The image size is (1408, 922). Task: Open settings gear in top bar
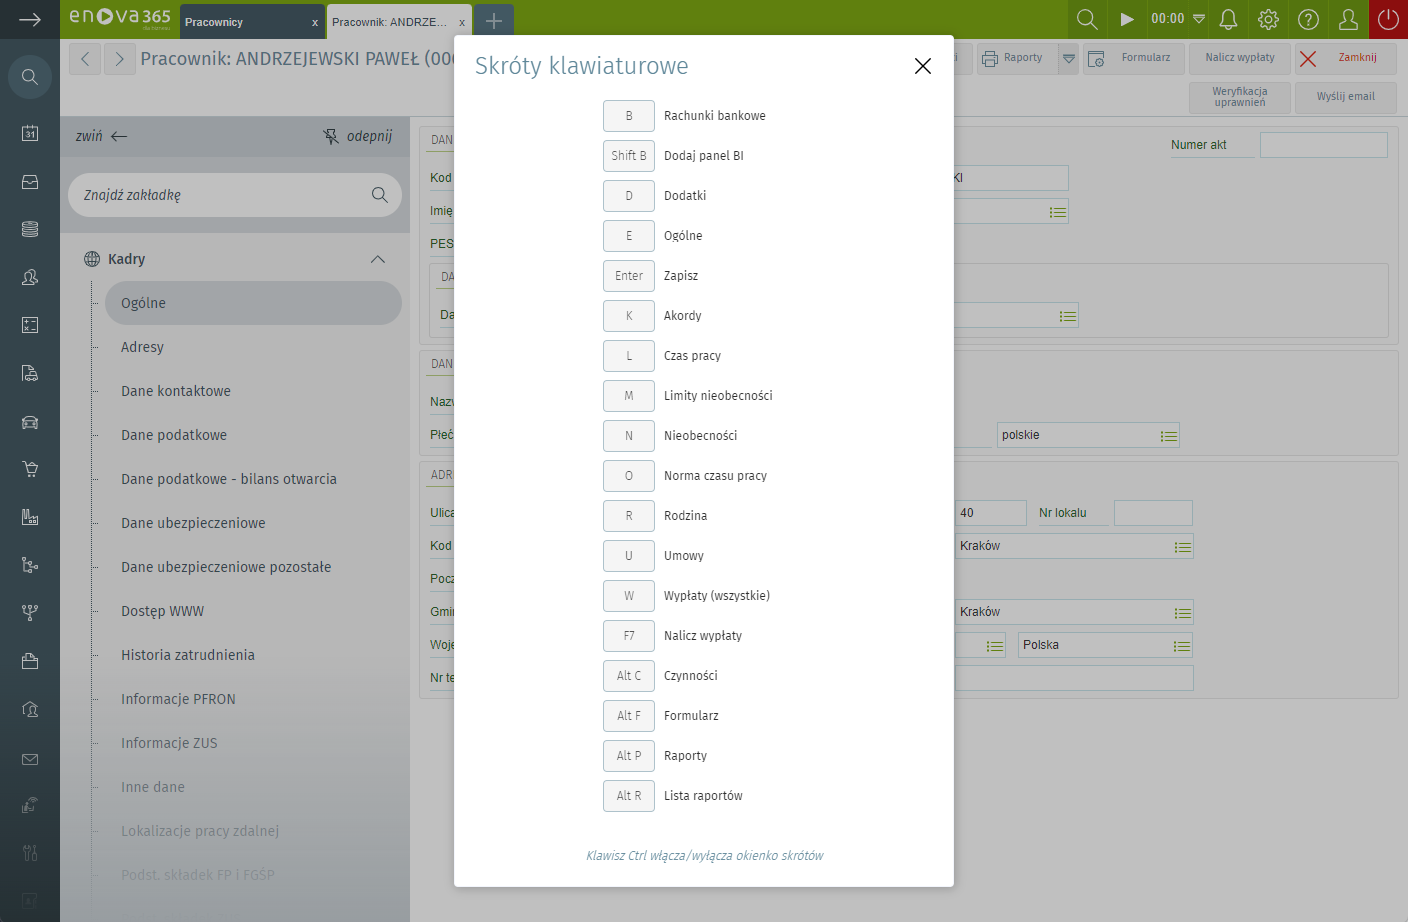click(1268, 19)
